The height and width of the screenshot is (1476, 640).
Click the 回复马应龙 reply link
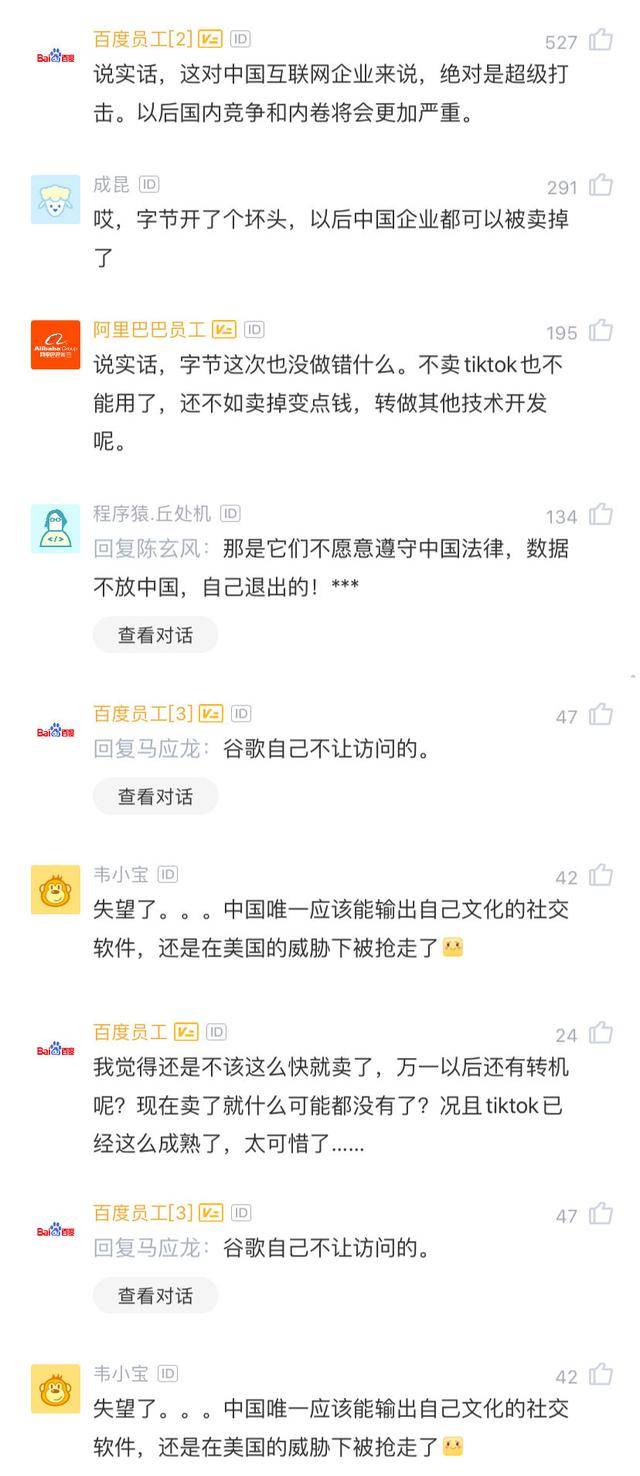tap(146, 749)
